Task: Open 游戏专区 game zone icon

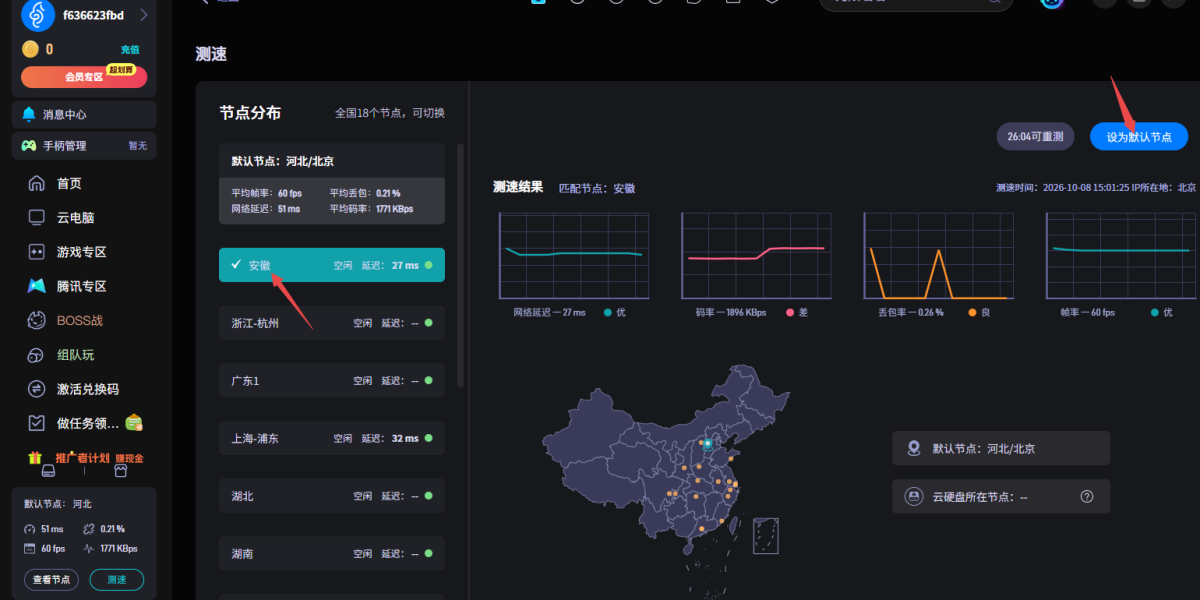Action: click(37, 252)
